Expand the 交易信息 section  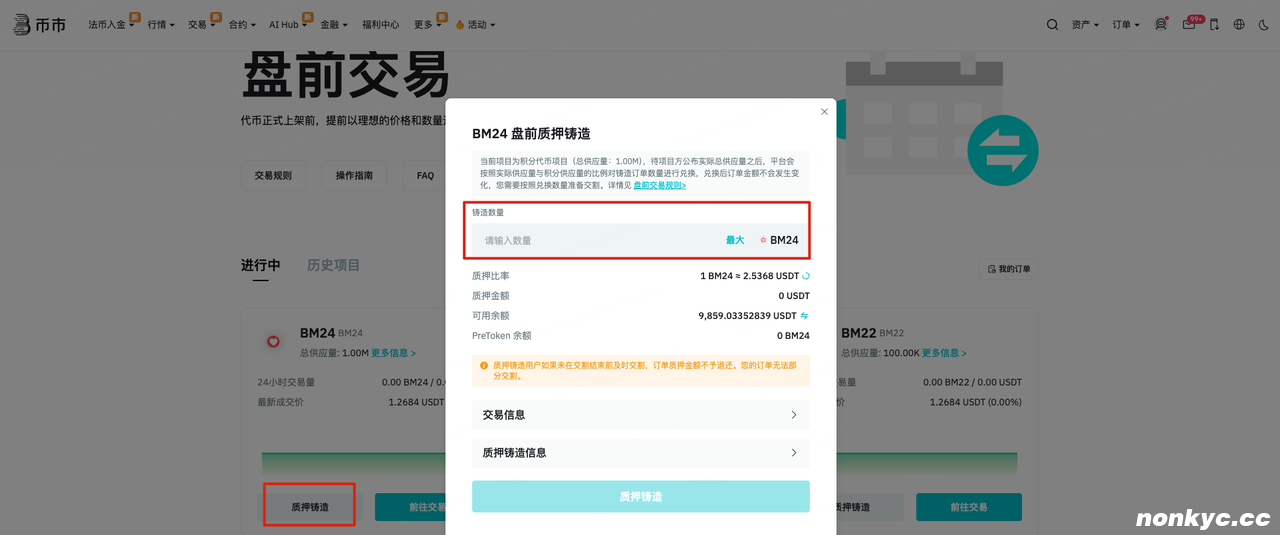(x=640, y=415)
